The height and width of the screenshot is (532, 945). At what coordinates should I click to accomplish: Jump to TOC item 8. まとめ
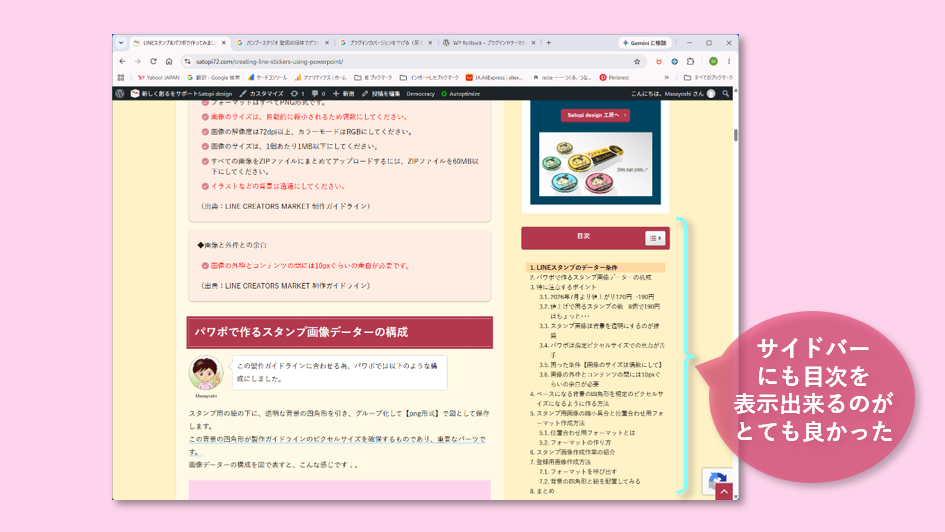click(x=542, y=491)
